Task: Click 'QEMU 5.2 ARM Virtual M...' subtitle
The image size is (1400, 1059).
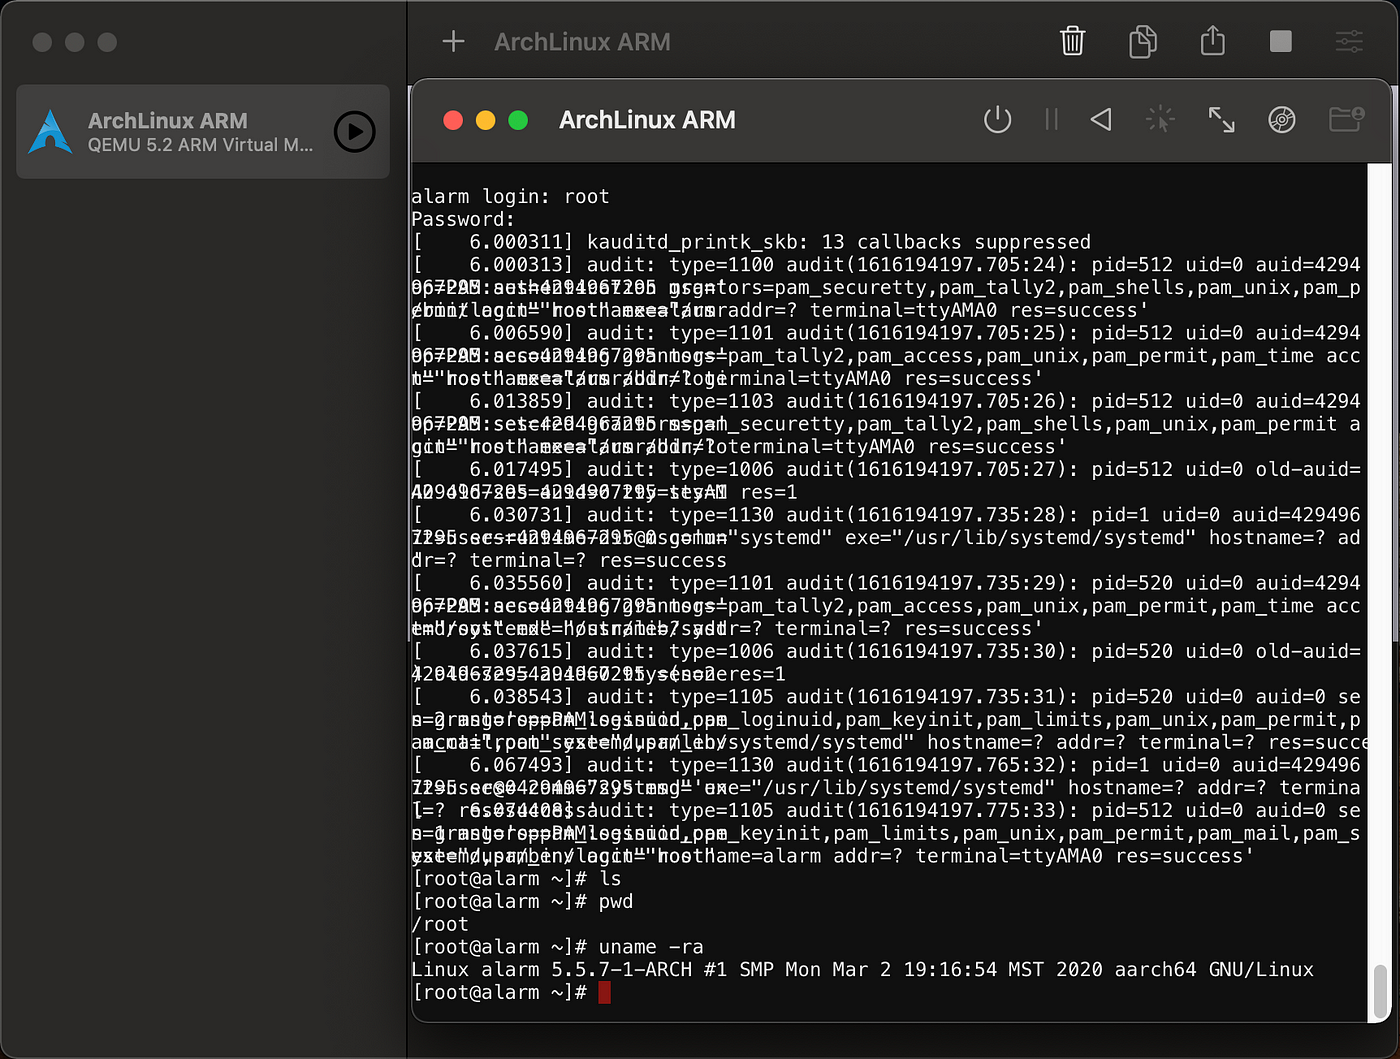Action: (200, 145)
